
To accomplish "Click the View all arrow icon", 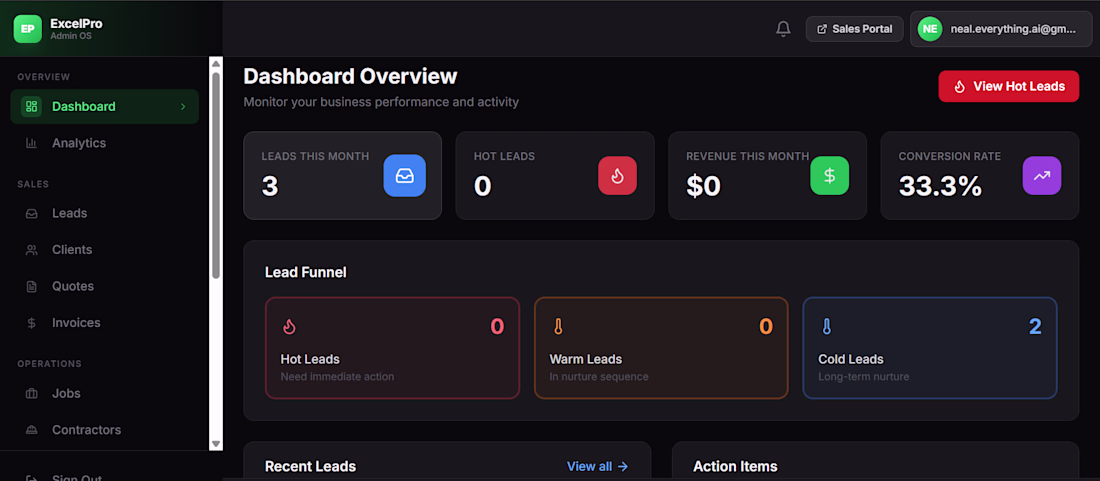I will click(622, 466).
